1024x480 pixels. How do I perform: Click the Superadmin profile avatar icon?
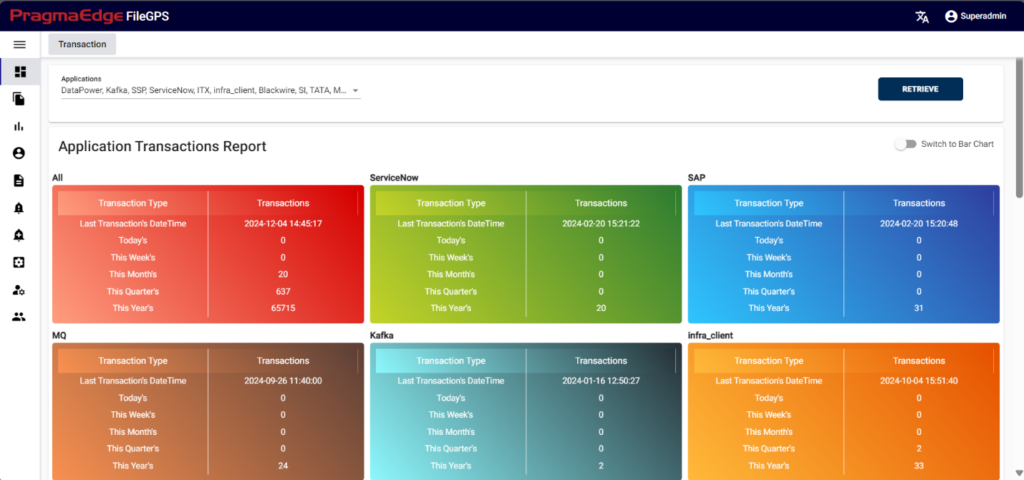[x=951, y=16]
